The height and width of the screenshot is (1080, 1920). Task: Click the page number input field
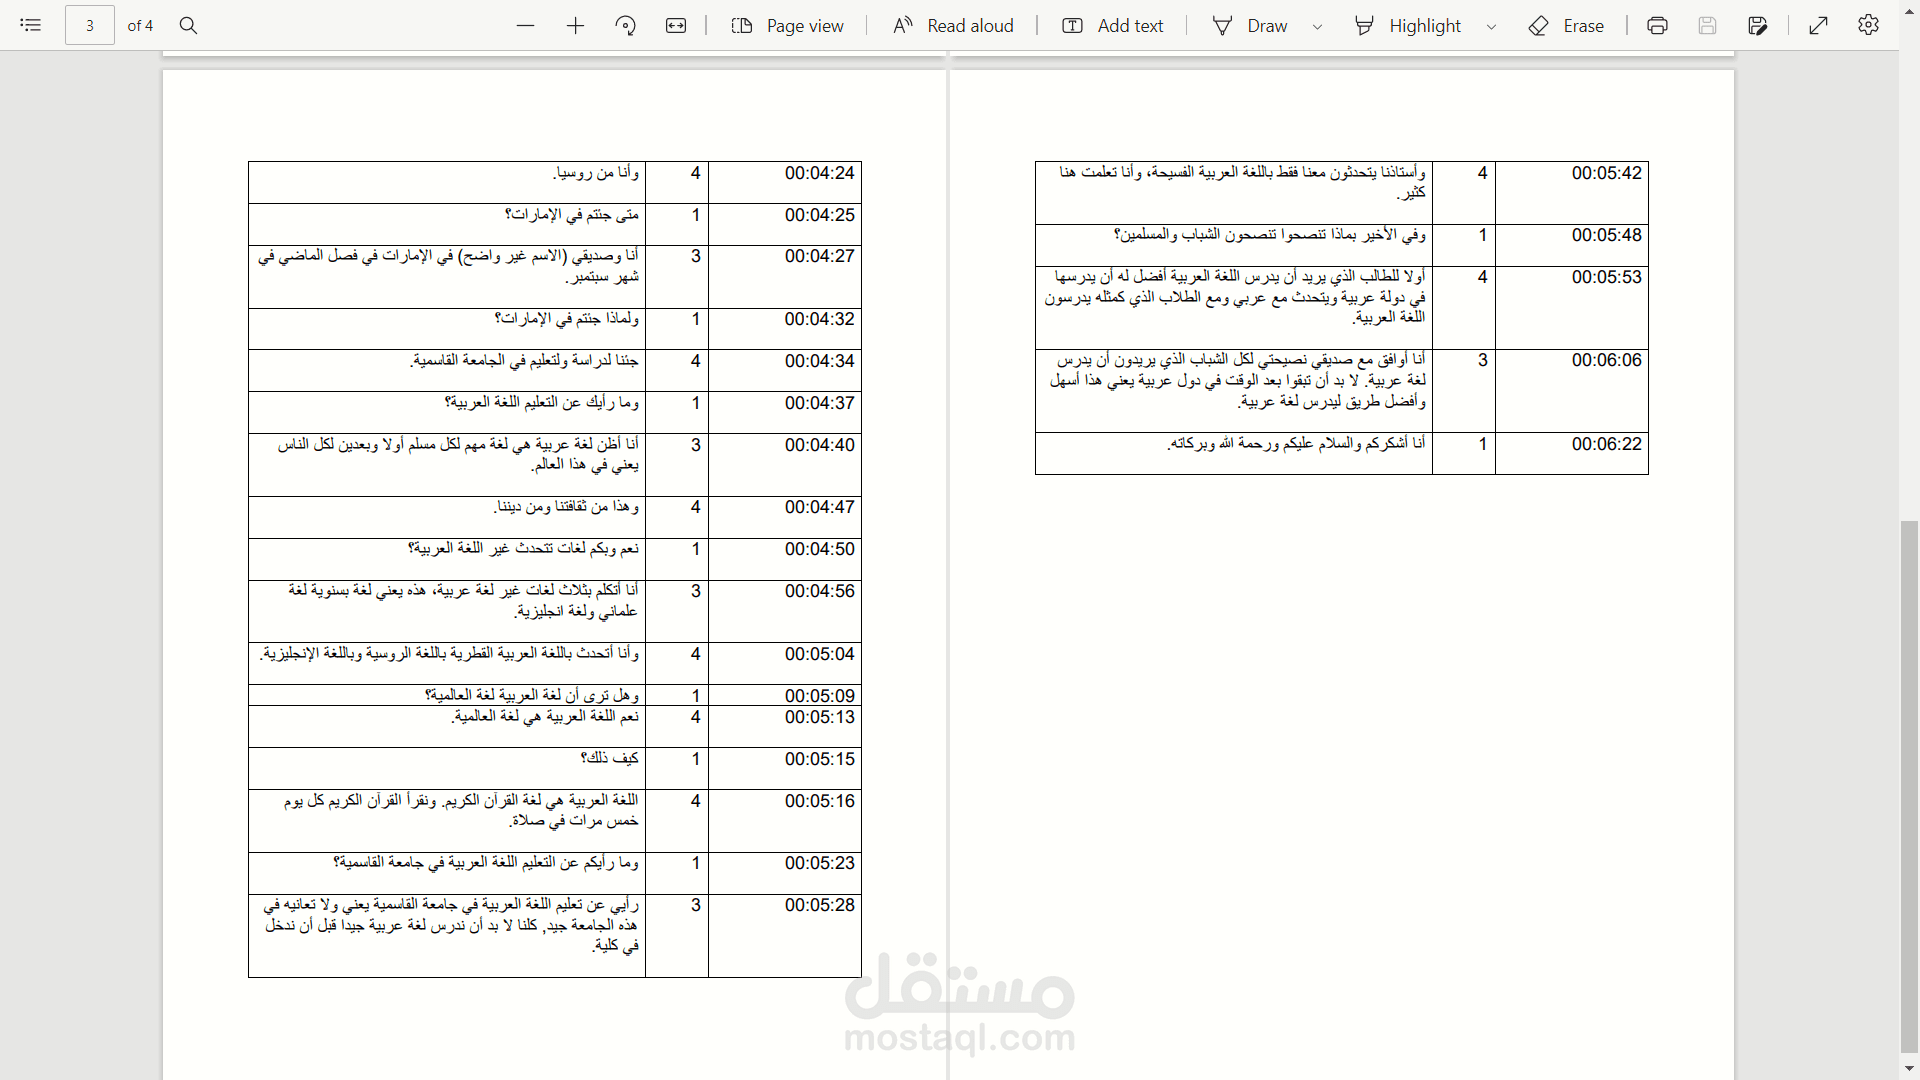point(90,26)
